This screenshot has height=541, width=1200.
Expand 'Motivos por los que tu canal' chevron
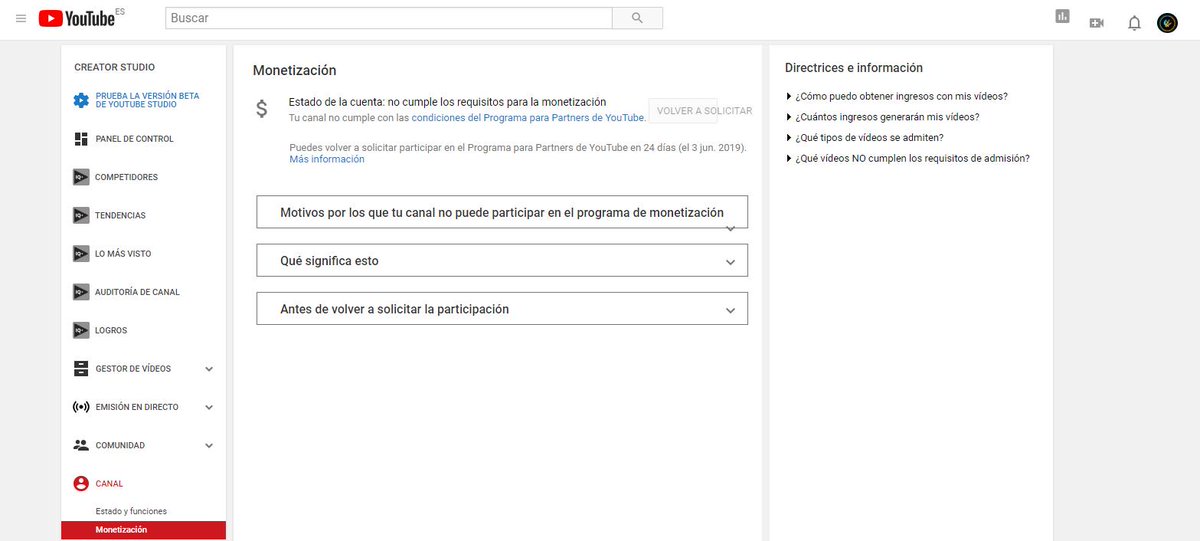(x=730, y=228)
